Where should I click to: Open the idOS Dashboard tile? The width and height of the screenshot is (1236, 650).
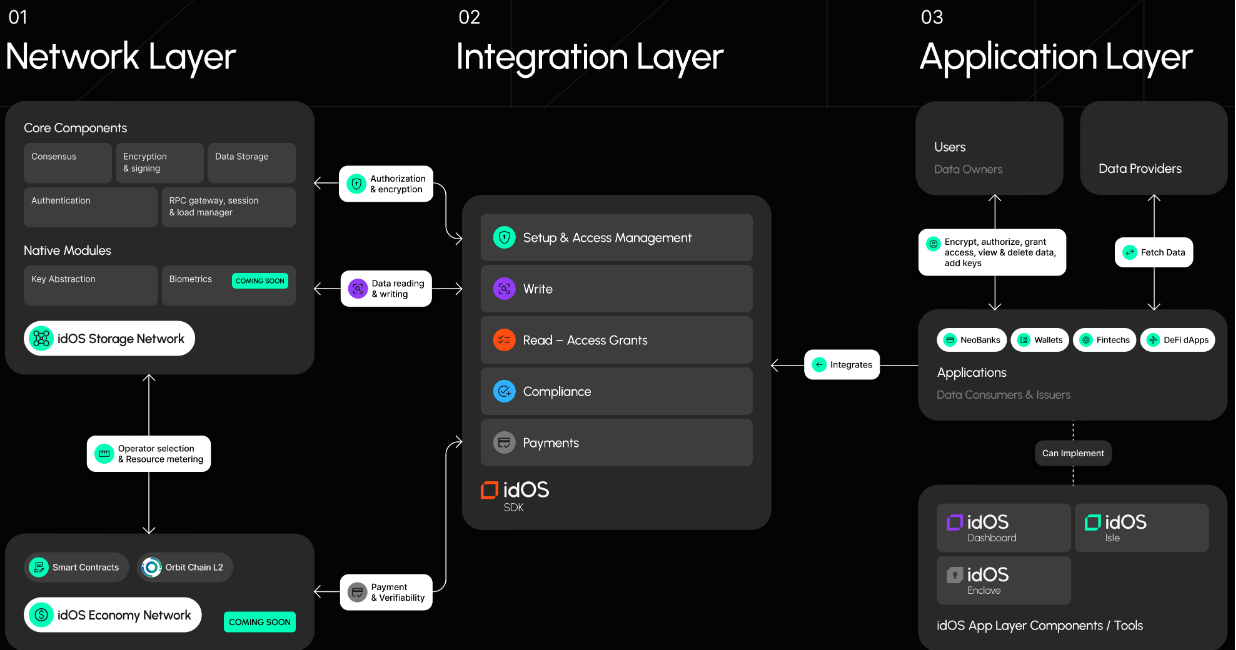point(1003,528)
